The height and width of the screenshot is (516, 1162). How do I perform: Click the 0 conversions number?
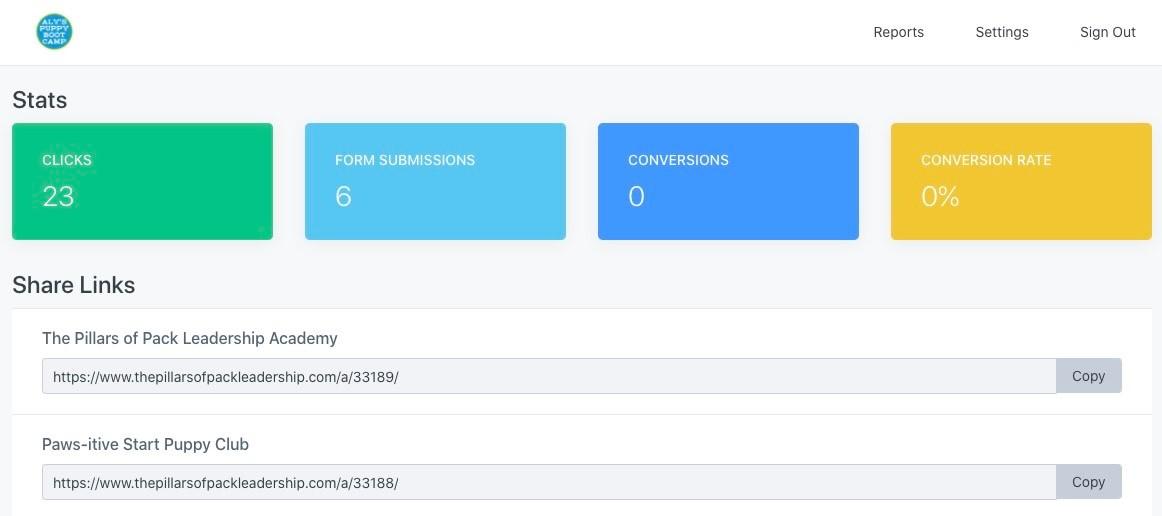tap(636, 196)
